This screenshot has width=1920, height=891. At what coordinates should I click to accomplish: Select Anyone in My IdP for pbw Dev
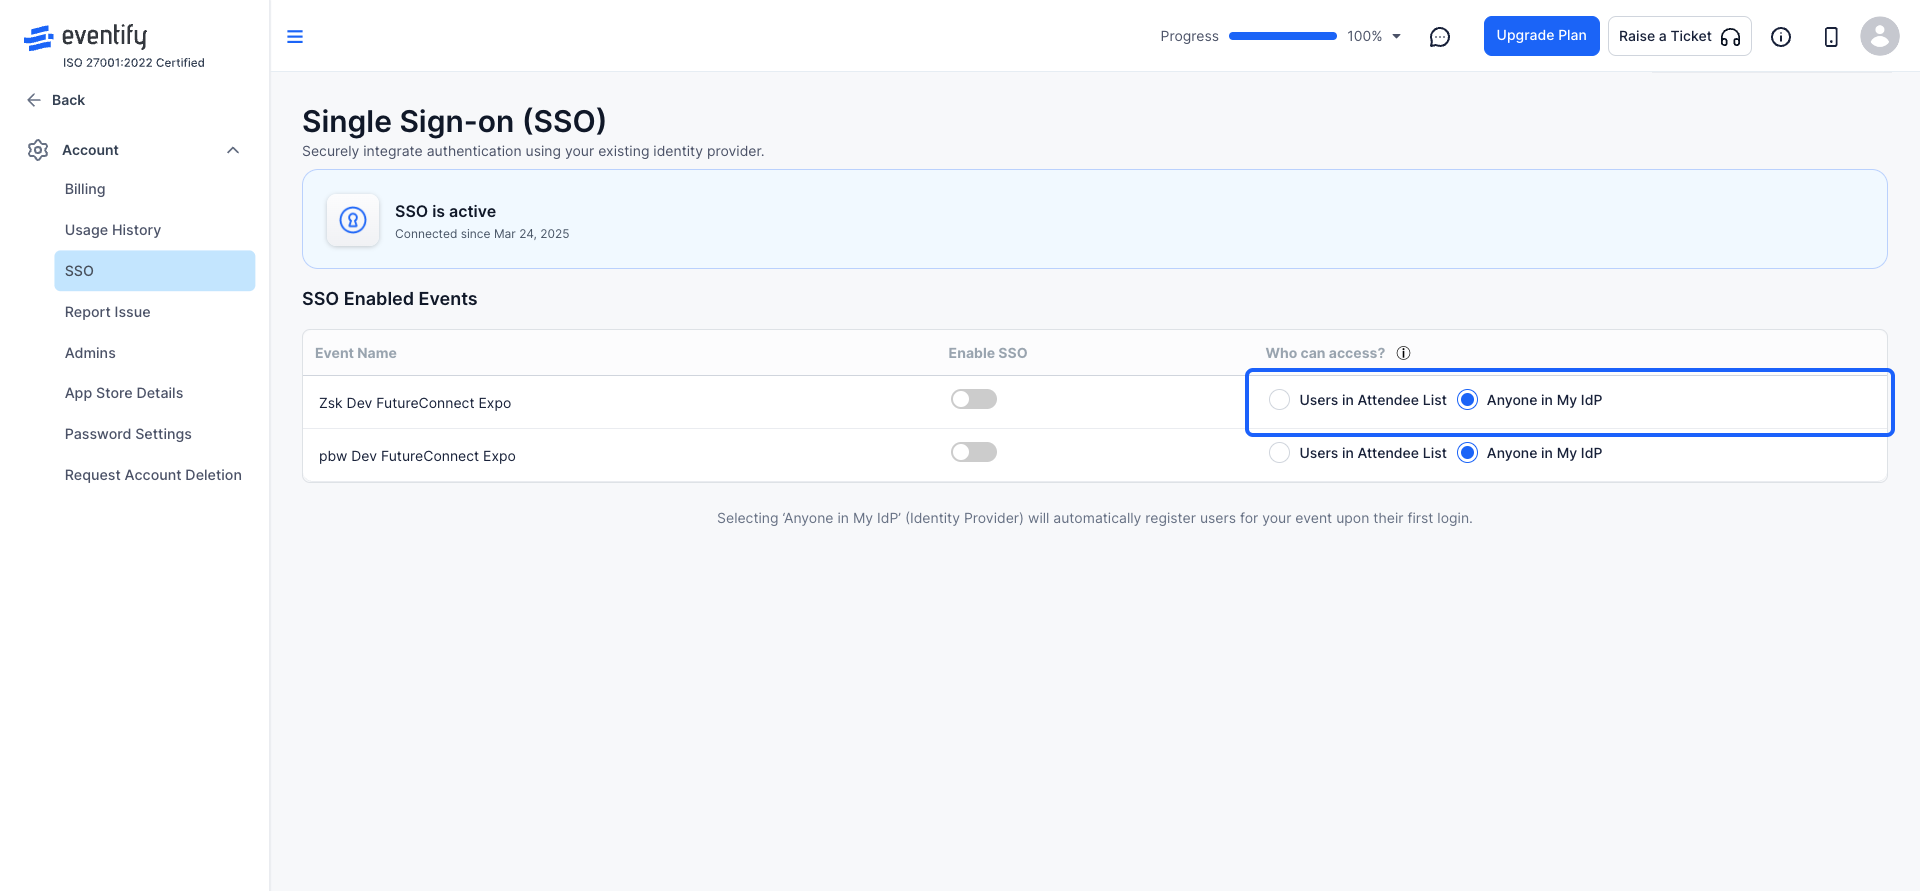[1467, 453]
